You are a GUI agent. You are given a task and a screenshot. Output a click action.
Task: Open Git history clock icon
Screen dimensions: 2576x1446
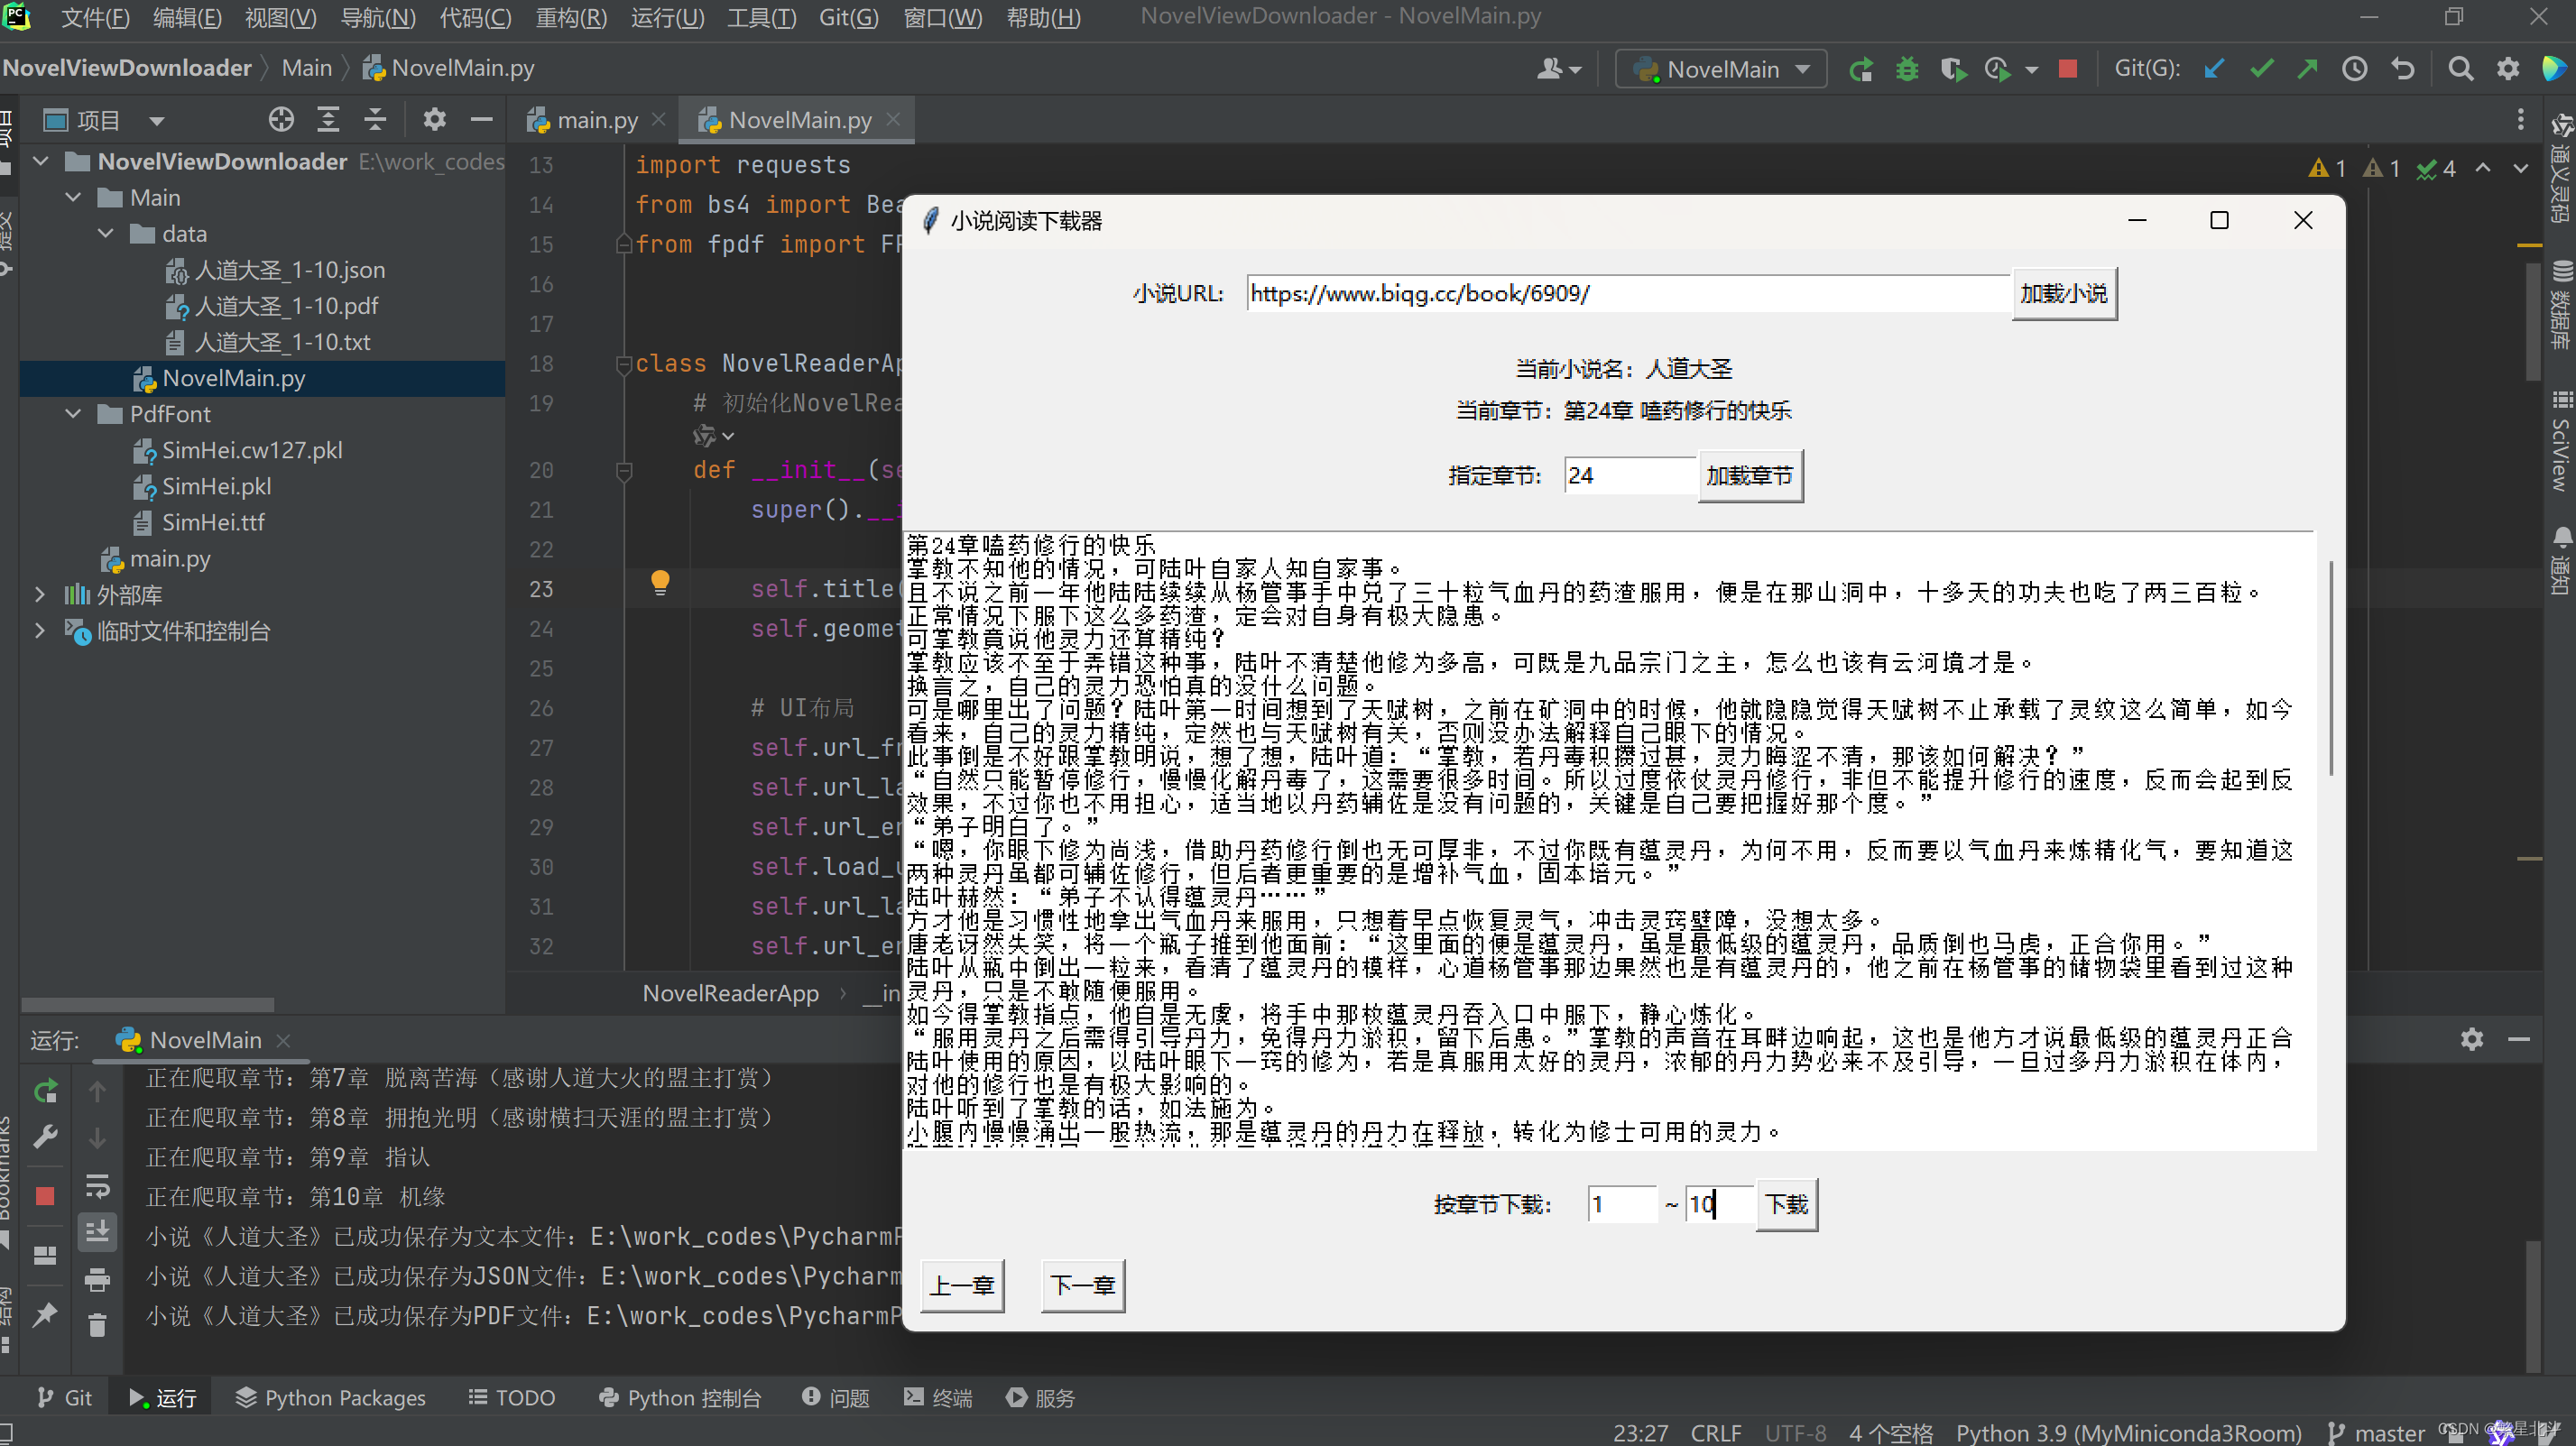2354,69
